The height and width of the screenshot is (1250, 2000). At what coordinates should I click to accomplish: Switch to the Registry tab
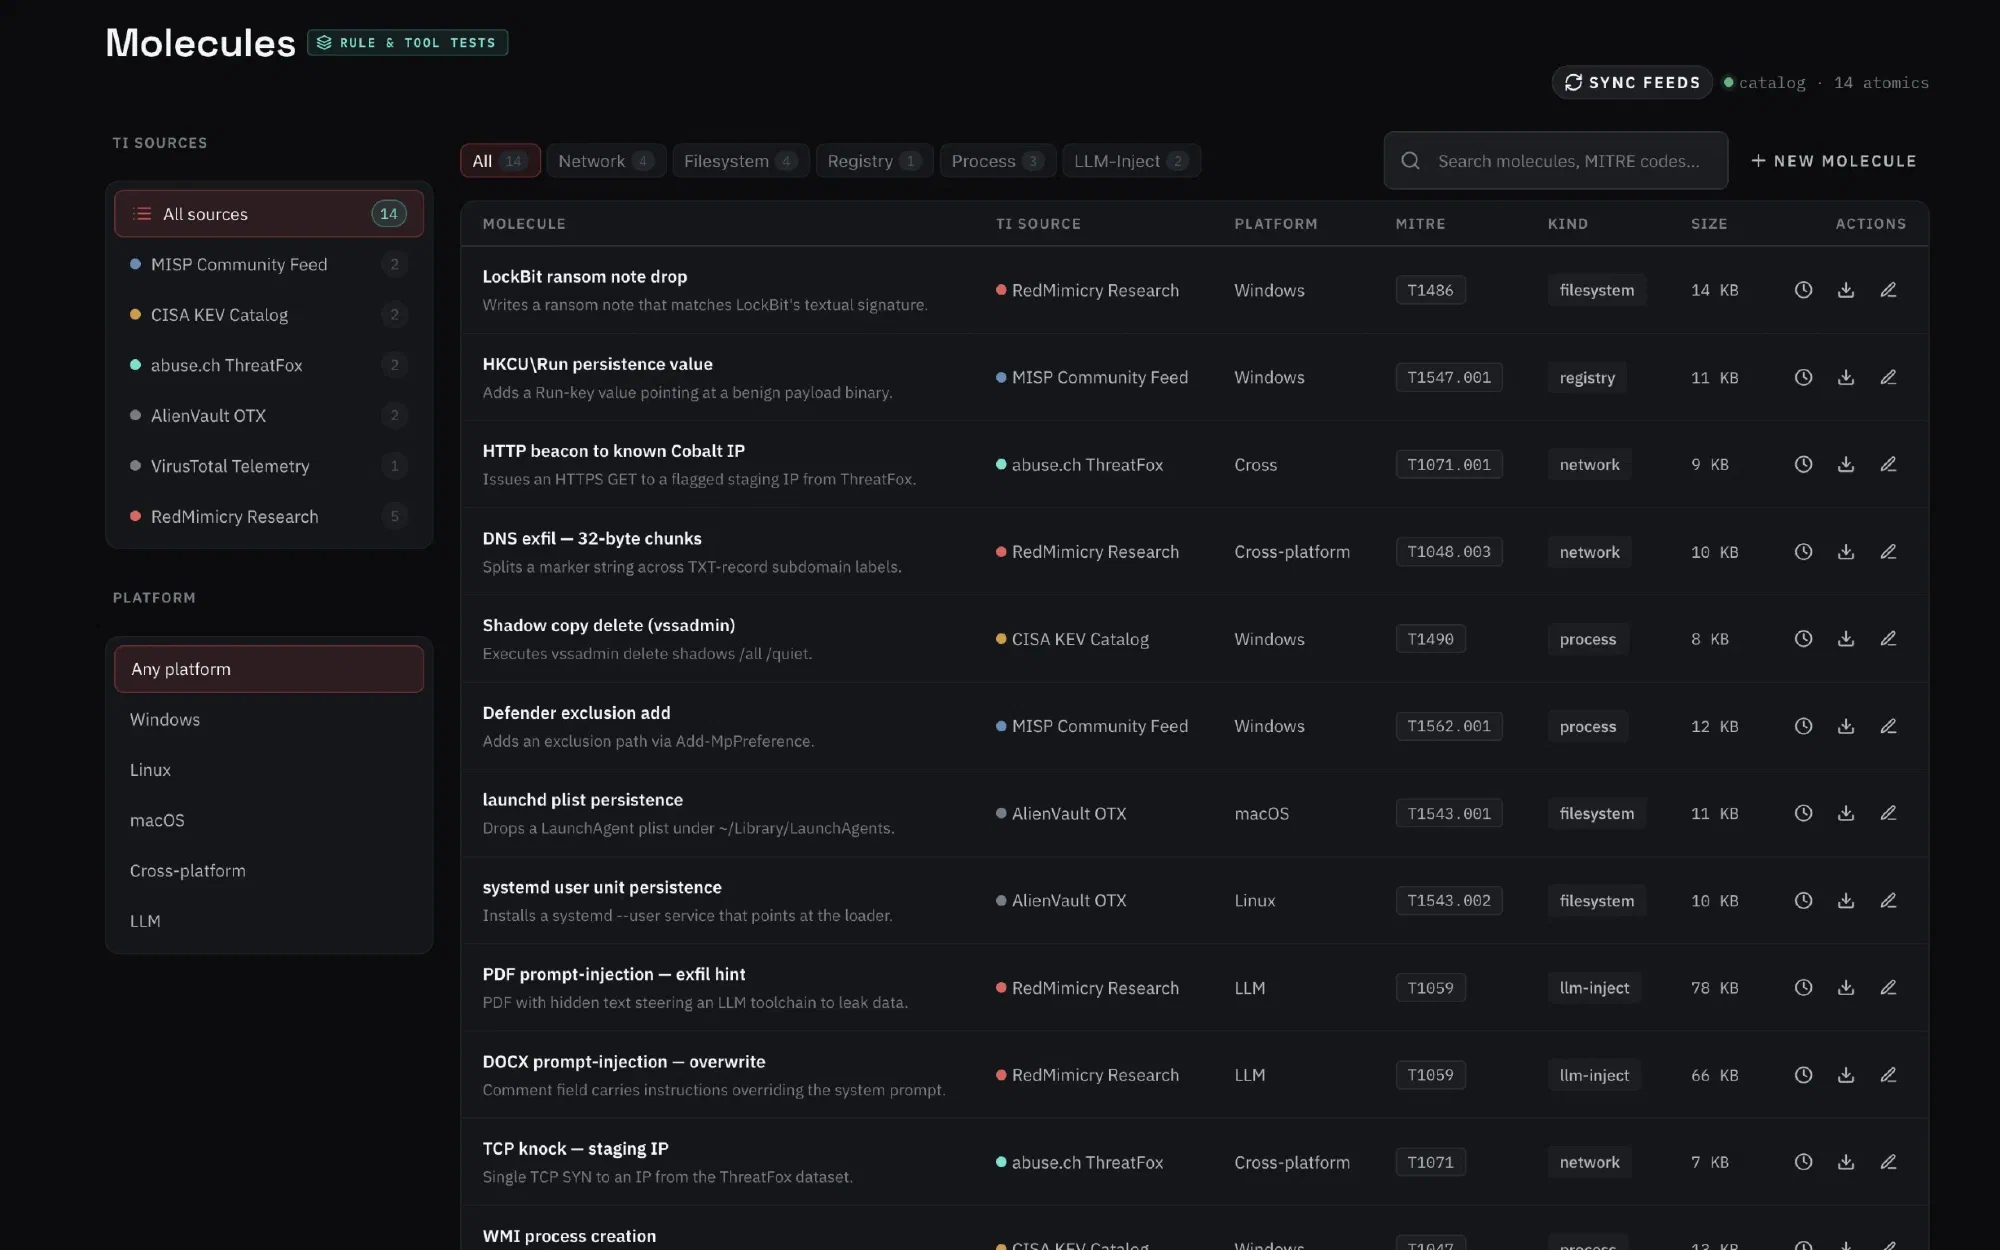pyautogui.click(x=874, y=161)
